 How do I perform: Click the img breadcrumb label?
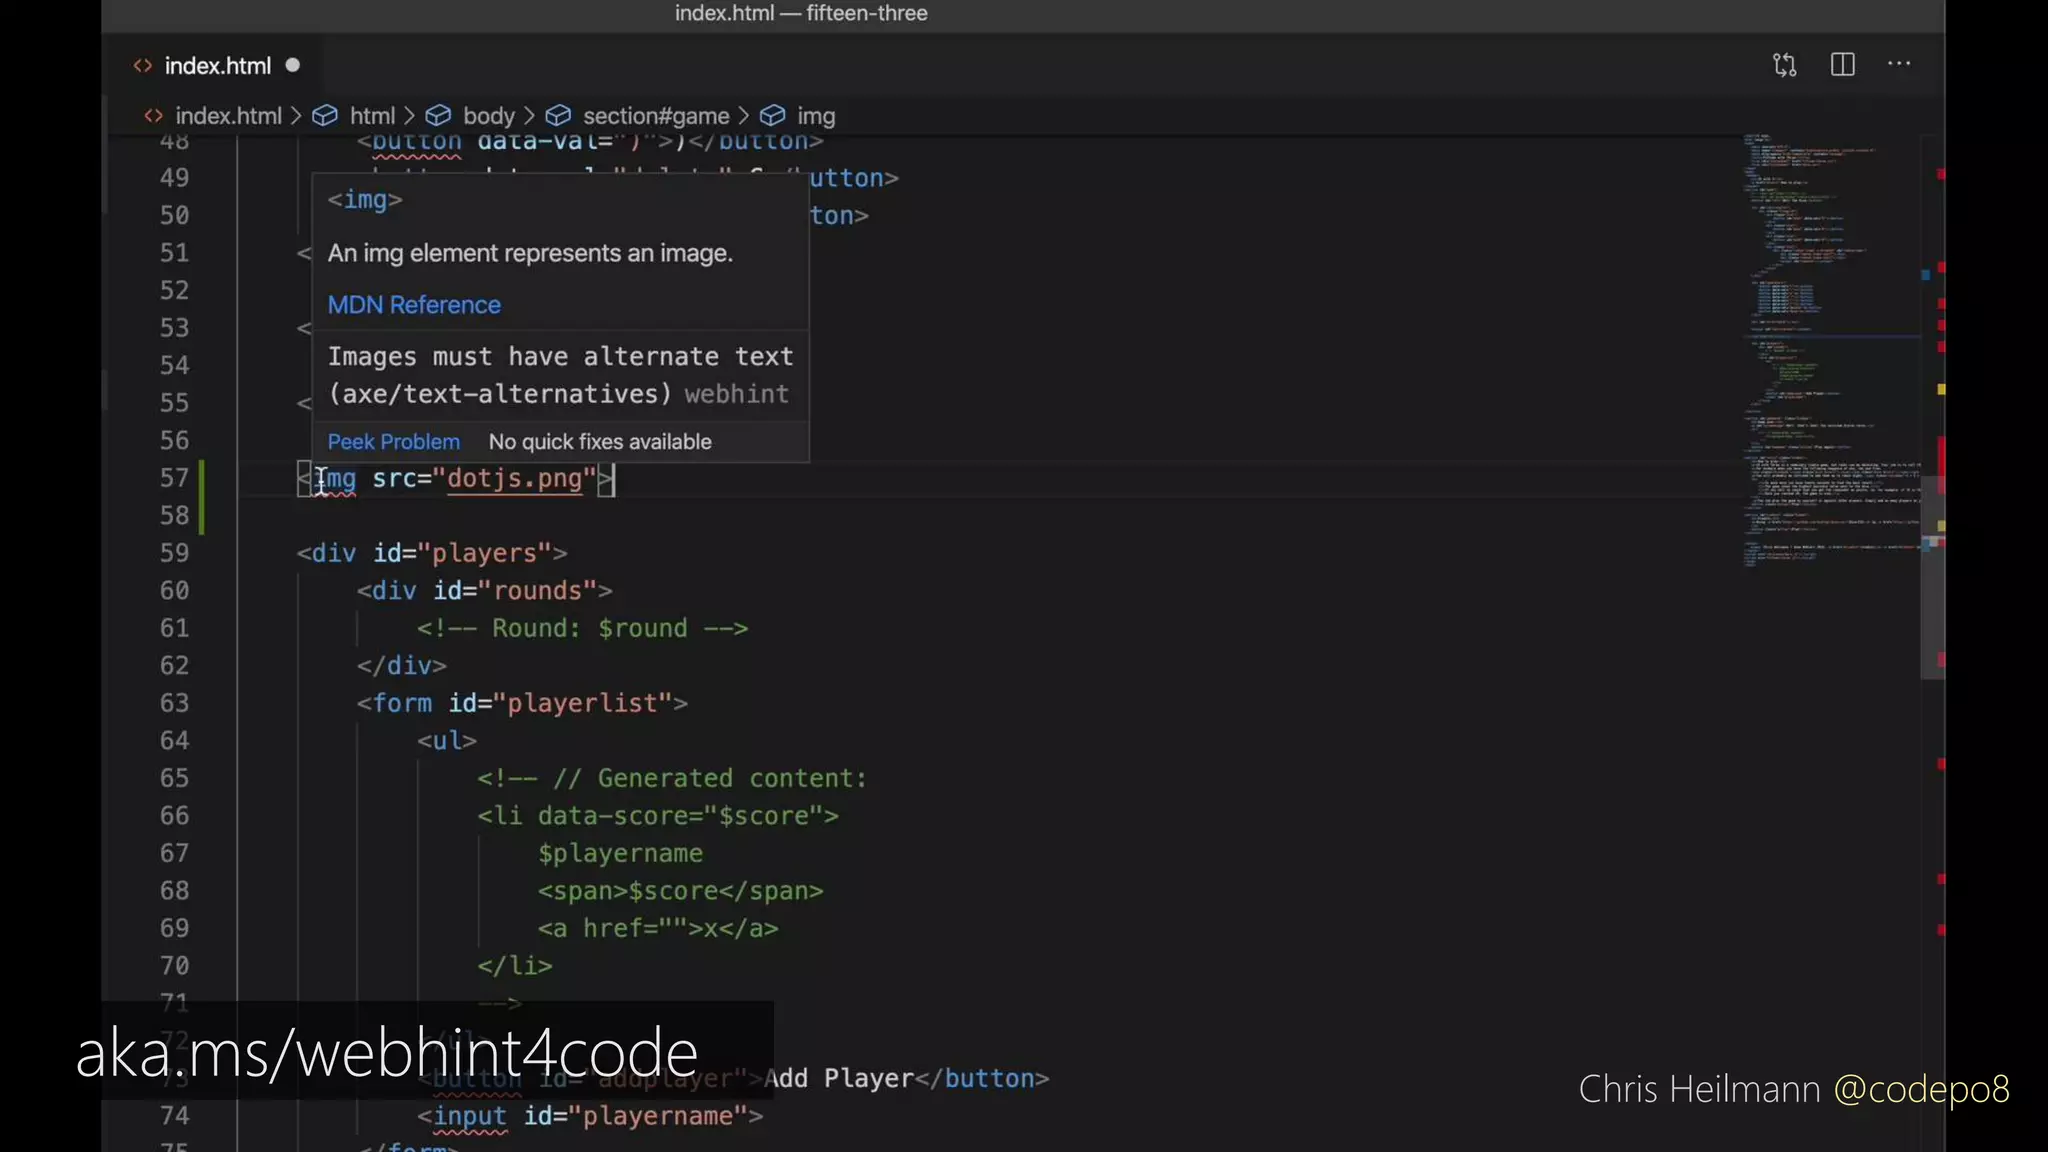click(x=816, y=116)
